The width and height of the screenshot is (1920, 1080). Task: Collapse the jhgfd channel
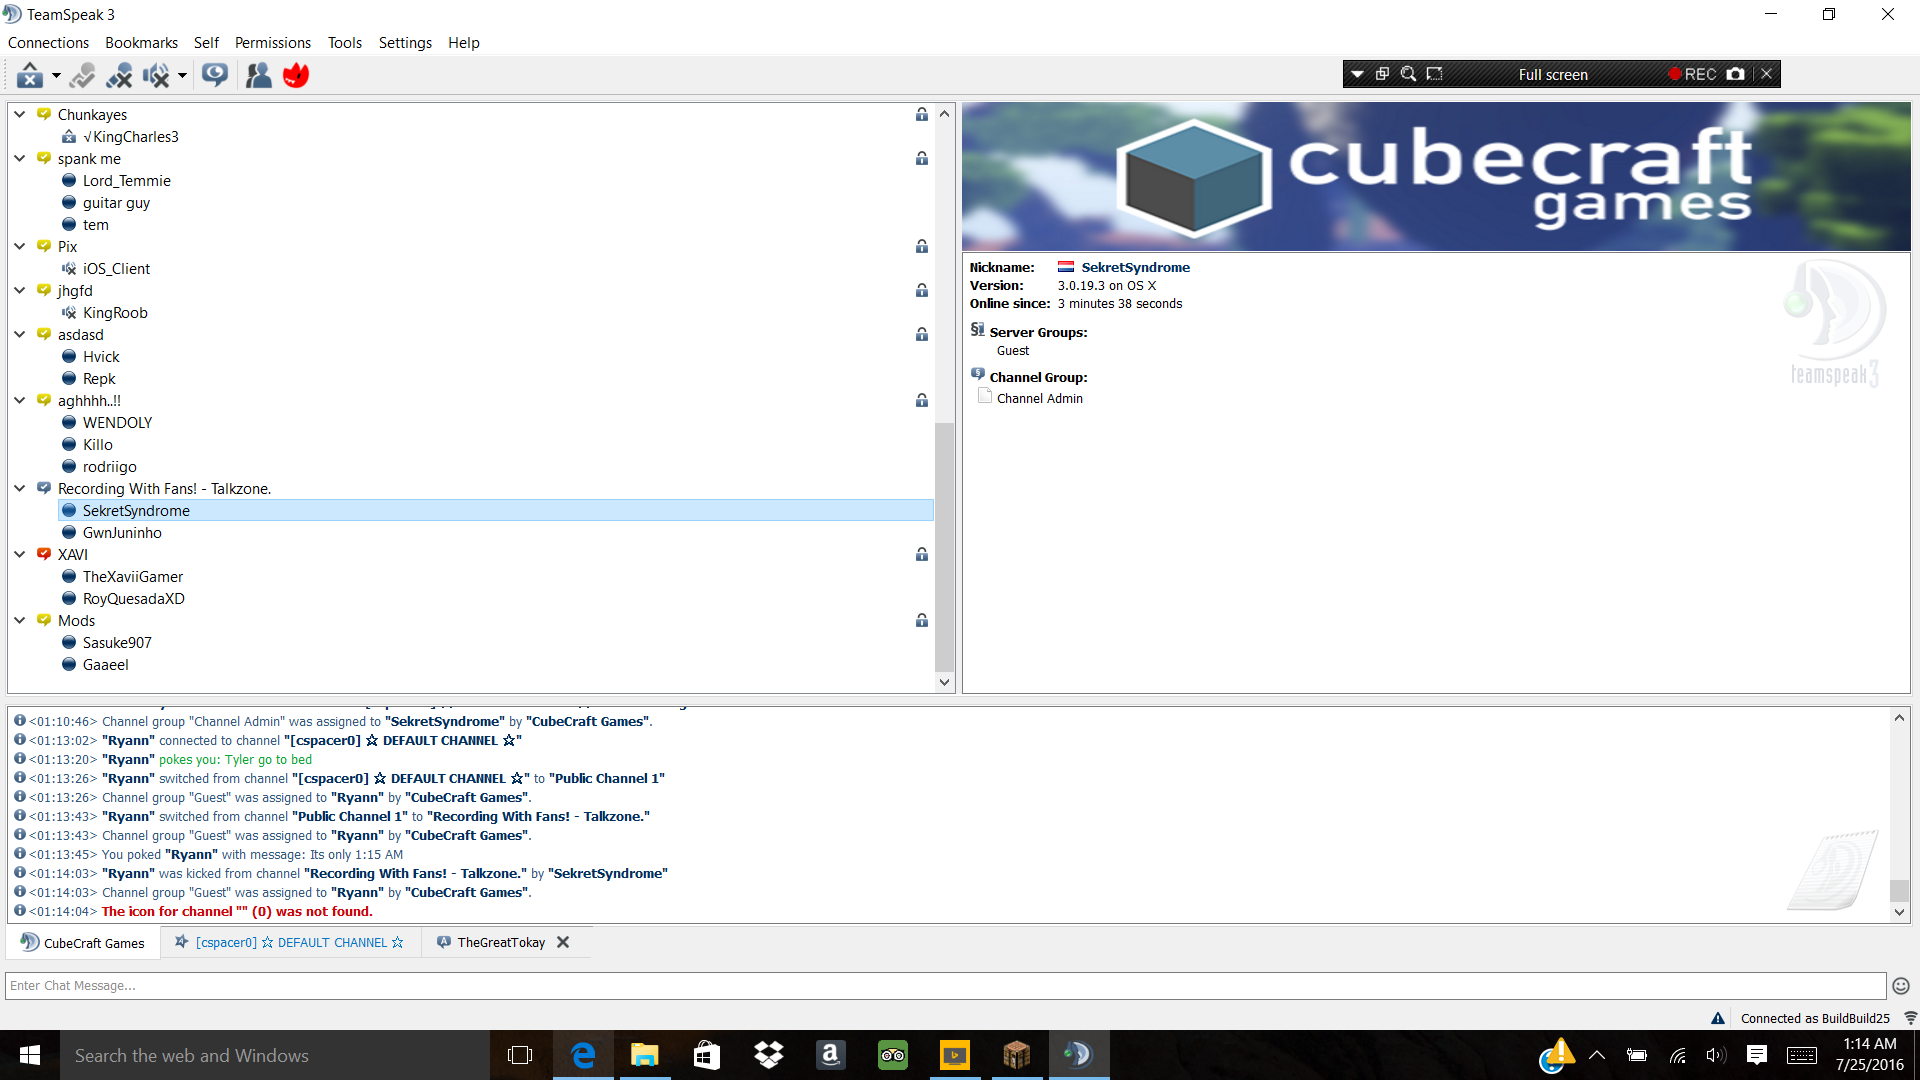coord(19,290)
